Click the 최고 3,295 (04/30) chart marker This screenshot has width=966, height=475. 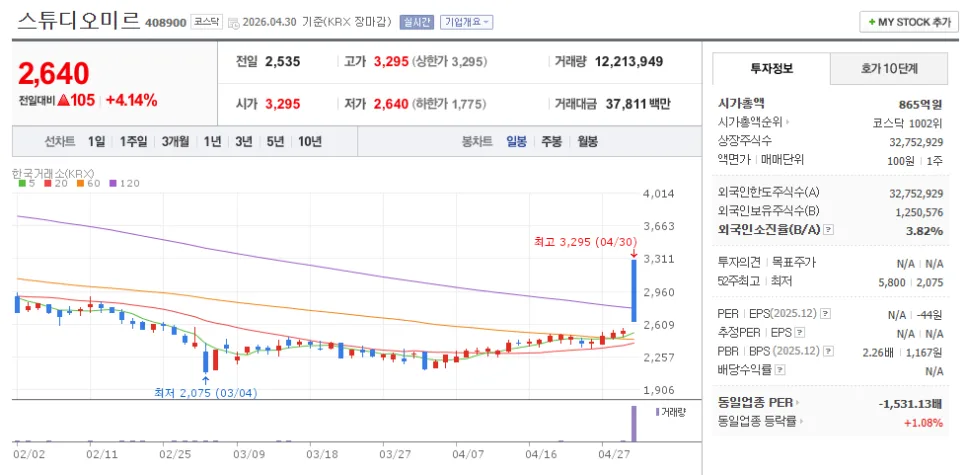point(585,242)
